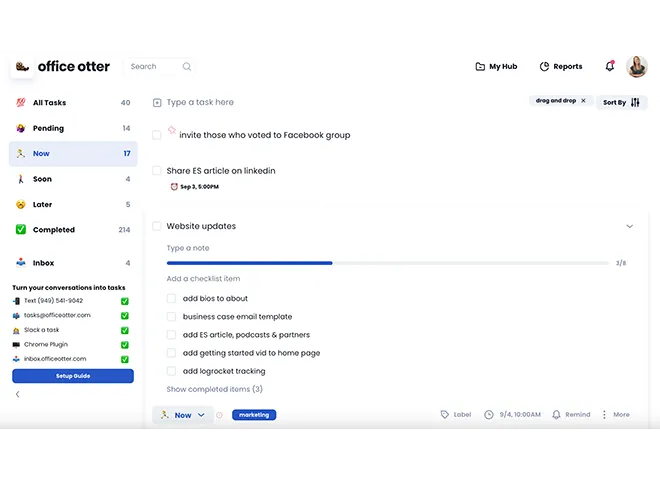Image resolution: width=660 pixels, height=480 pixels.
Task: Click the notification bell icon
Action: (610, 67)
